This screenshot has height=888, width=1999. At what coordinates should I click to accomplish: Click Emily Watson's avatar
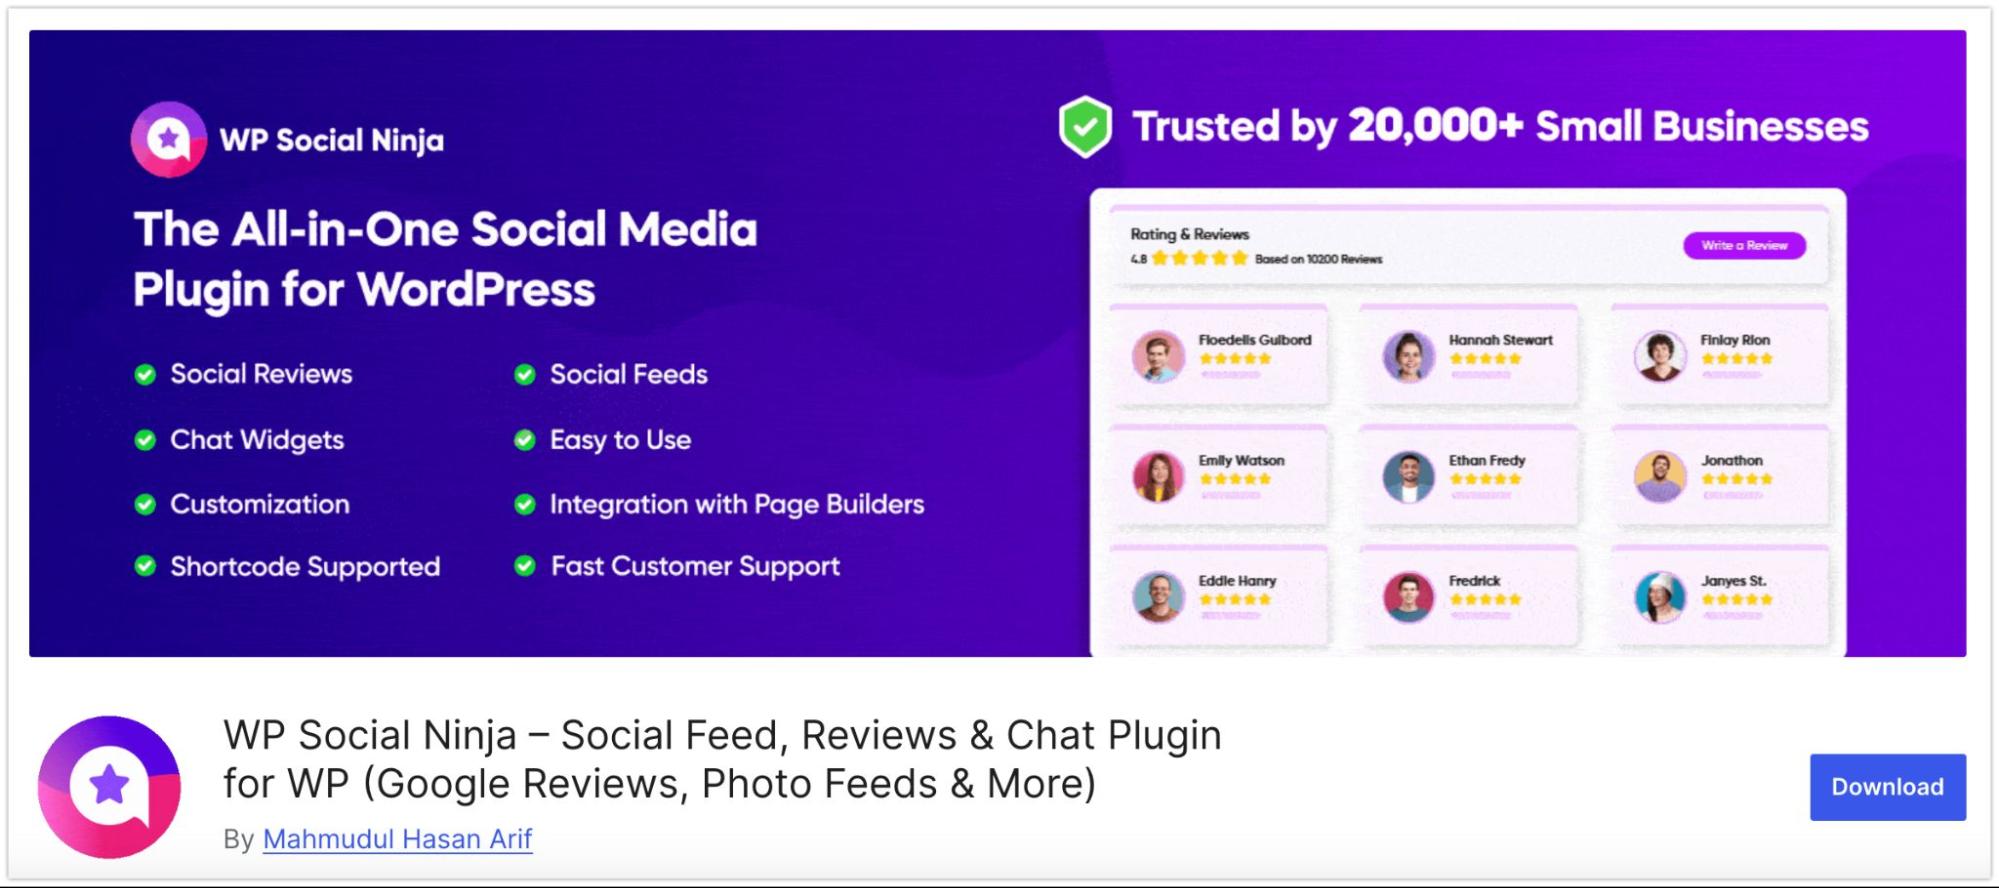(1158, 476)
